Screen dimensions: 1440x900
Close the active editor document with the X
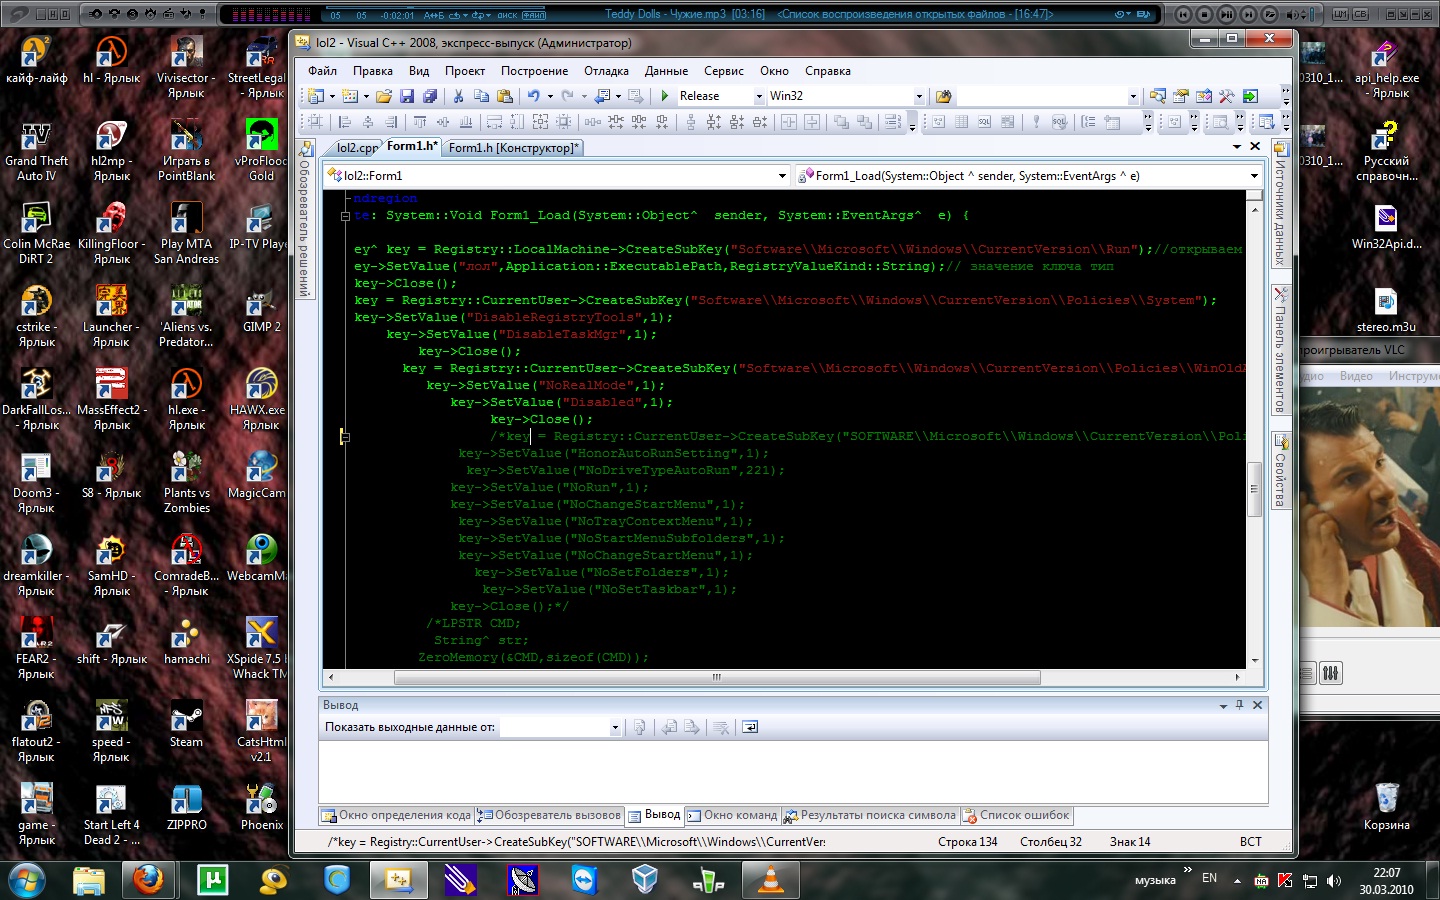(x=1256, y=146)
